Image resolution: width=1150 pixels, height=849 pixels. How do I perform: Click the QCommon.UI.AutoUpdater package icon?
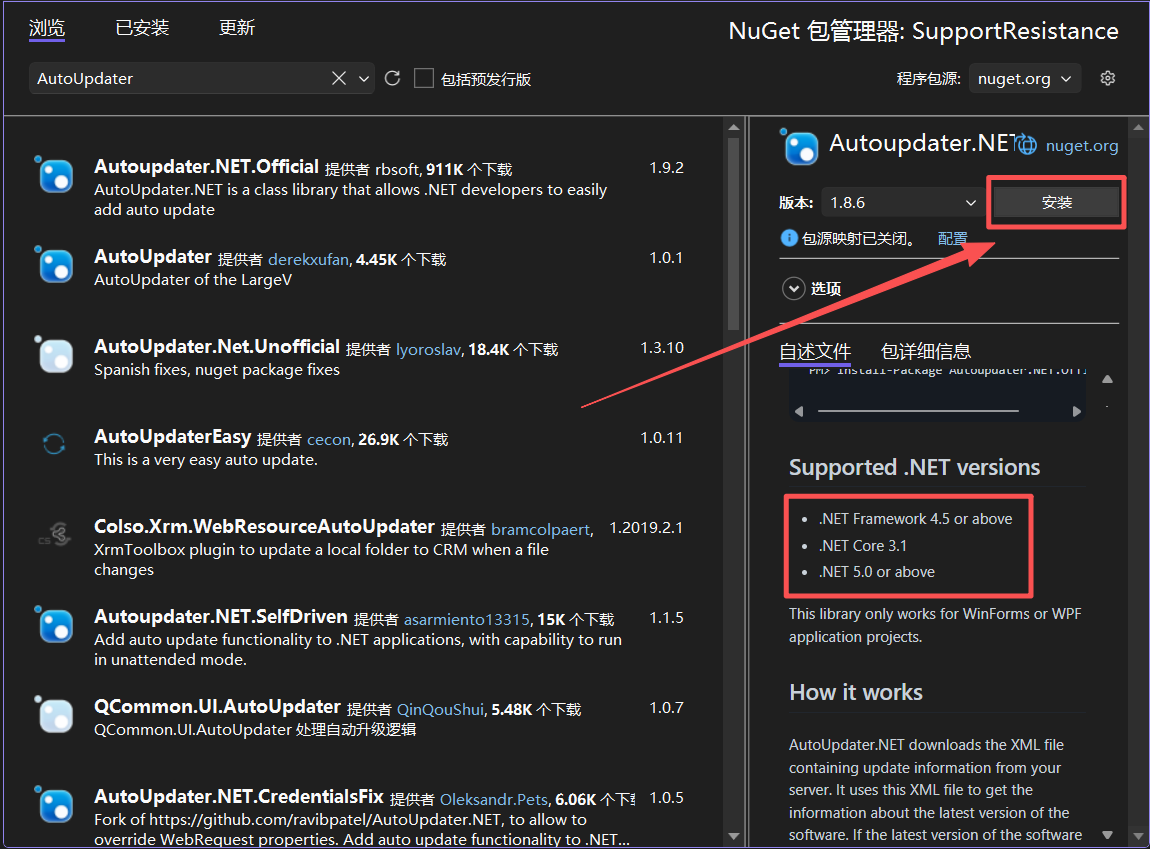pyautogui.click(x=54, y=716)
